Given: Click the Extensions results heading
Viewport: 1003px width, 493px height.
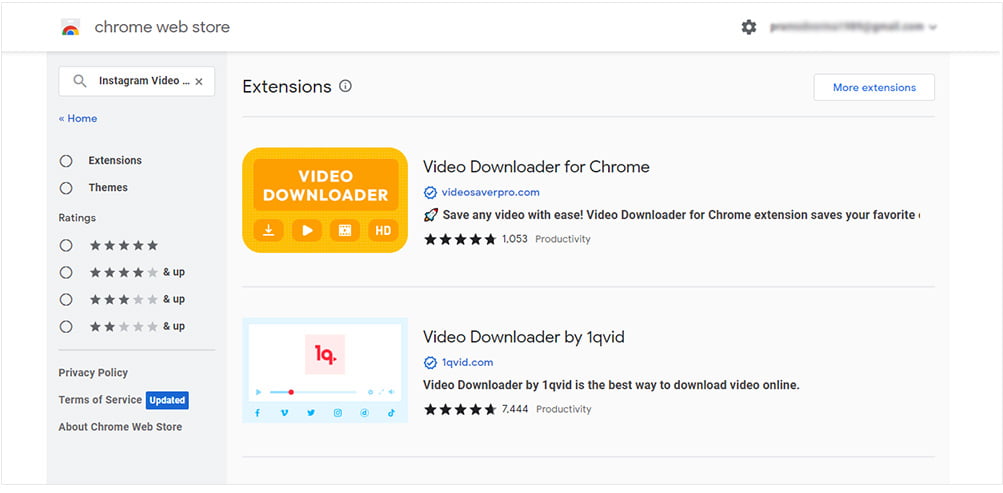Looking at the screenshot, I should click(x=287, y=86).
